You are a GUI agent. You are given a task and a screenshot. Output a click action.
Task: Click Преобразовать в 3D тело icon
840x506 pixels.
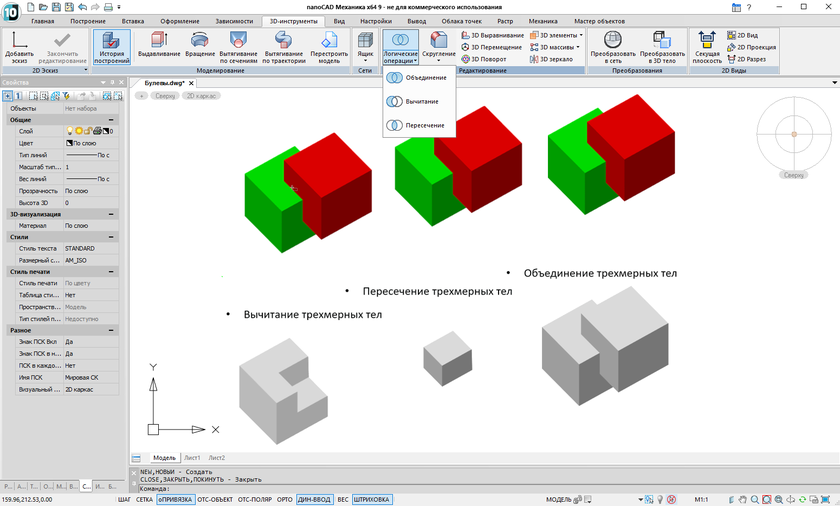[x=662, y=40]
